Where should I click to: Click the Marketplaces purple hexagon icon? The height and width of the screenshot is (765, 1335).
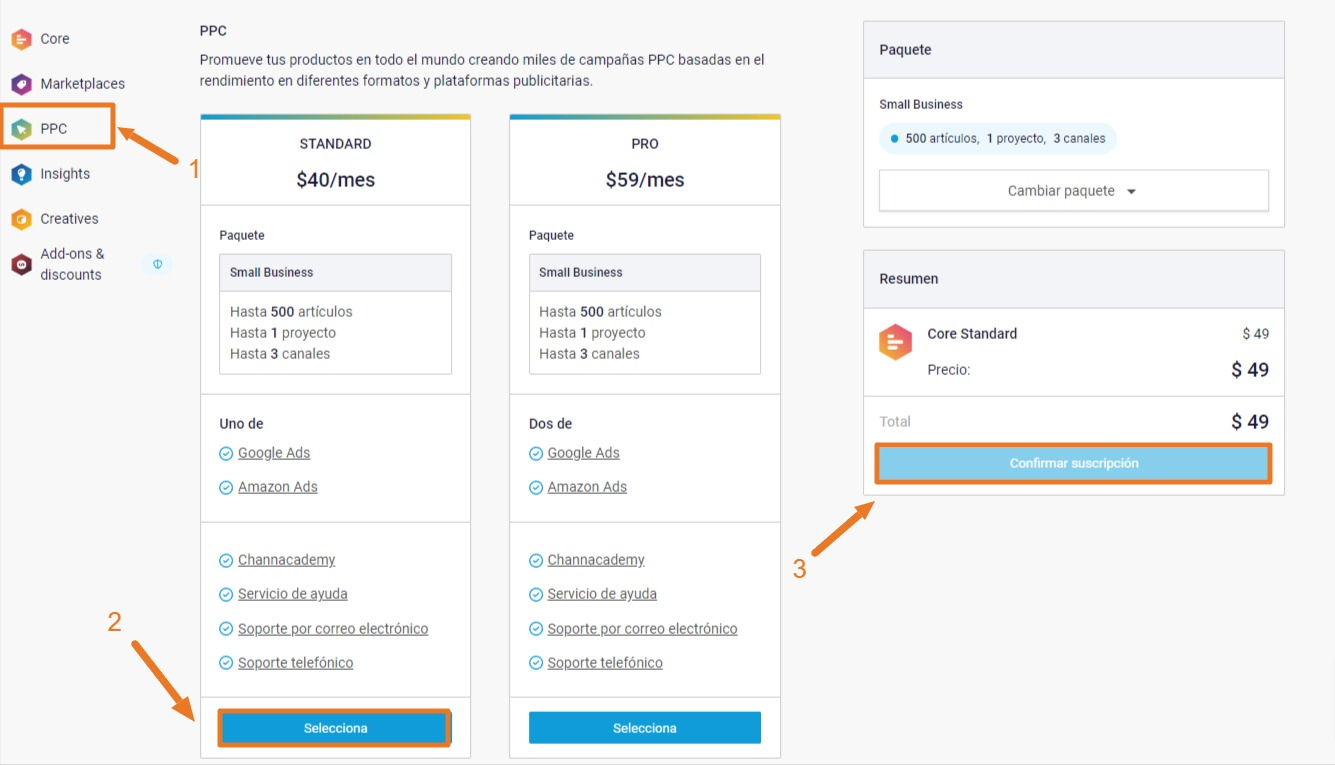pyautogui.click(x=21, y=84)
